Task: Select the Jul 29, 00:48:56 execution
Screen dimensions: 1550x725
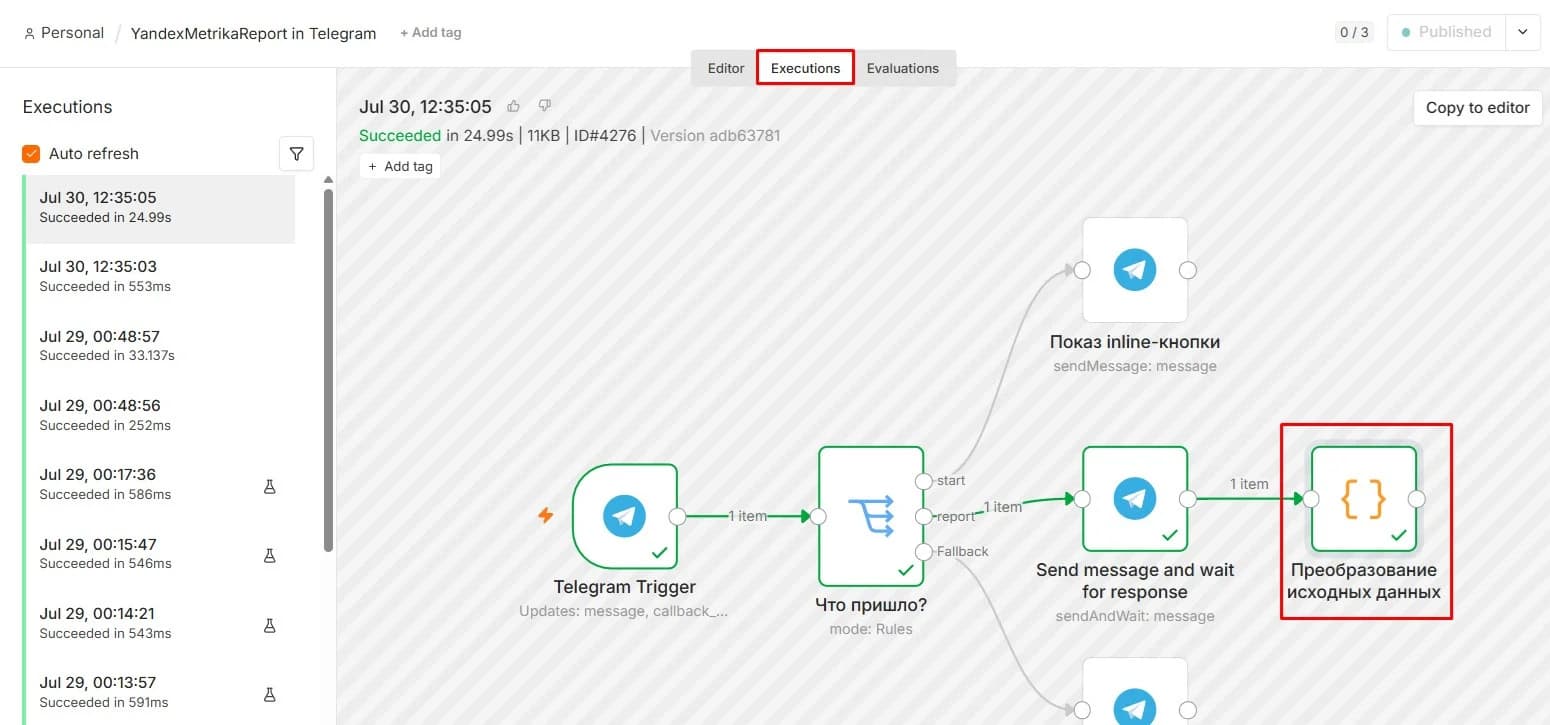Action: click(161, 416)
